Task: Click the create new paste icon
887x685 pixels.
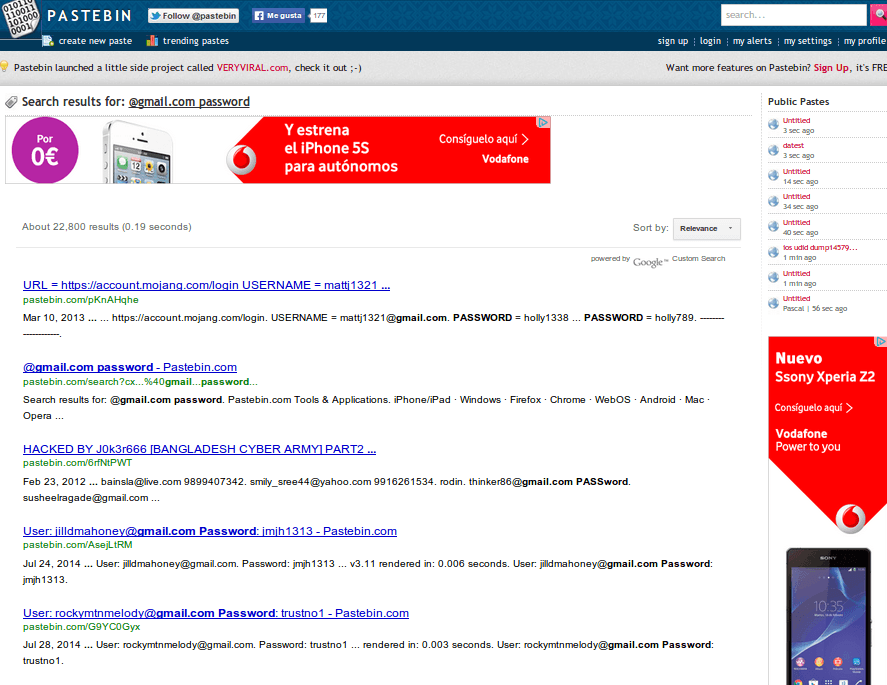Action: click(x=48, y=41)
